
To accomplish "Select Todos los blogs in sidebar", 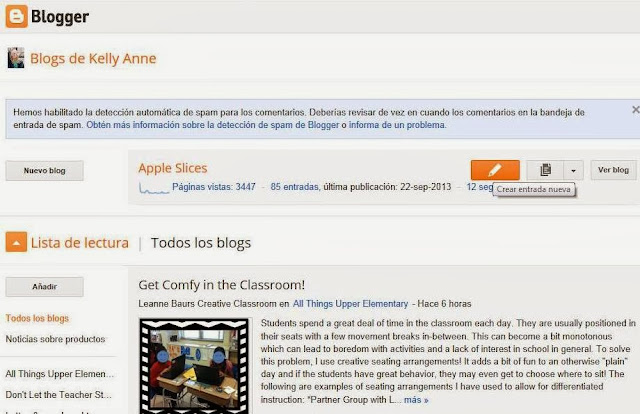I will point(37,318).
